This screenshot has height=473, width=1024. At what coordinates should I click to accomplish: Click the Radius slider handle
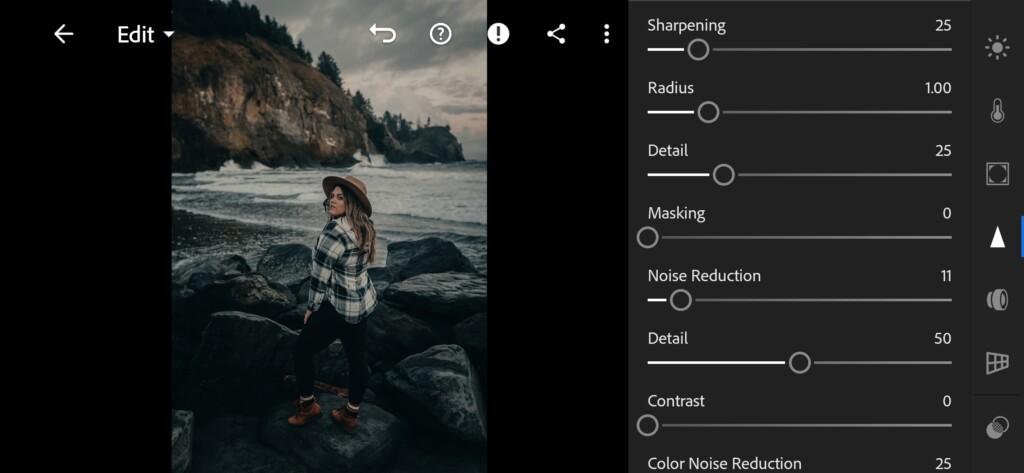pyautogui.click(x=708, y=112)
